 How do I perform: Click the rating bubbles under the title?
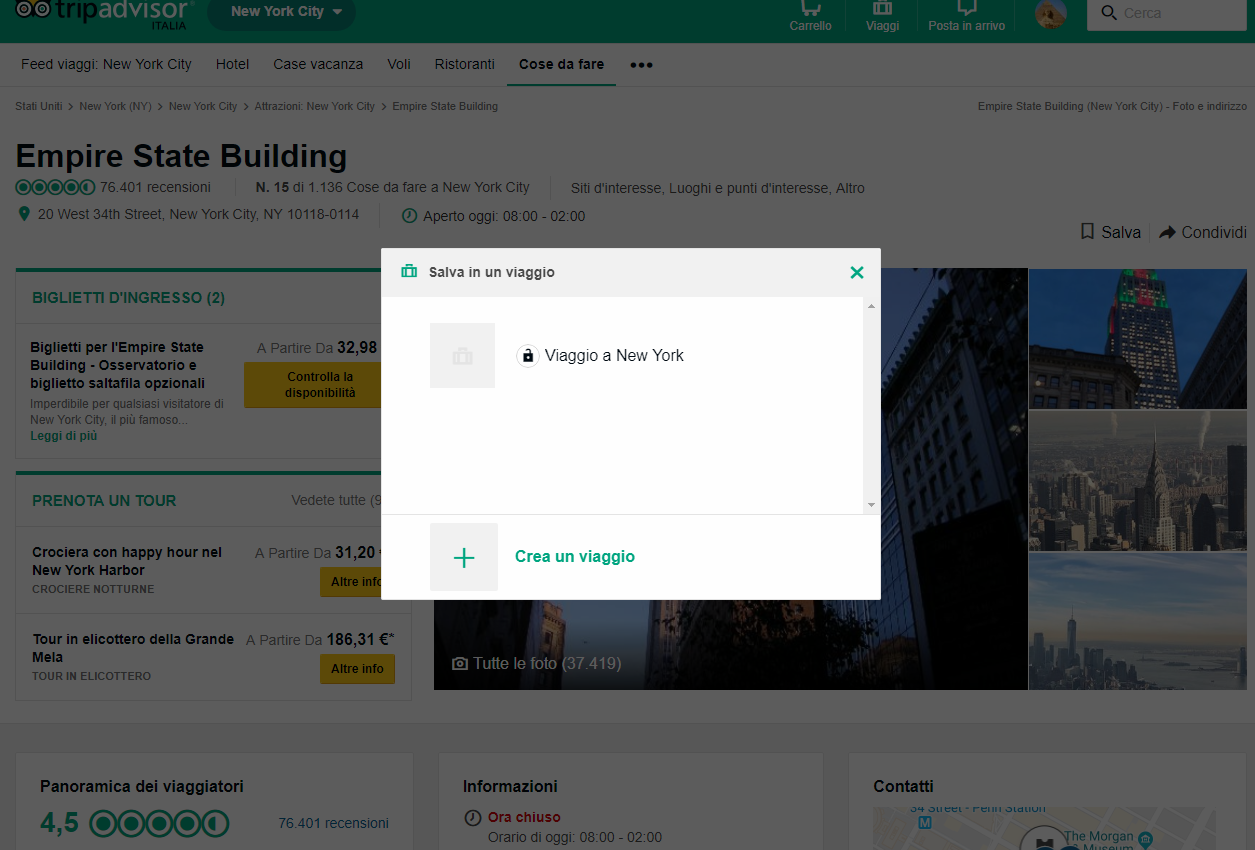pos(55,187)
